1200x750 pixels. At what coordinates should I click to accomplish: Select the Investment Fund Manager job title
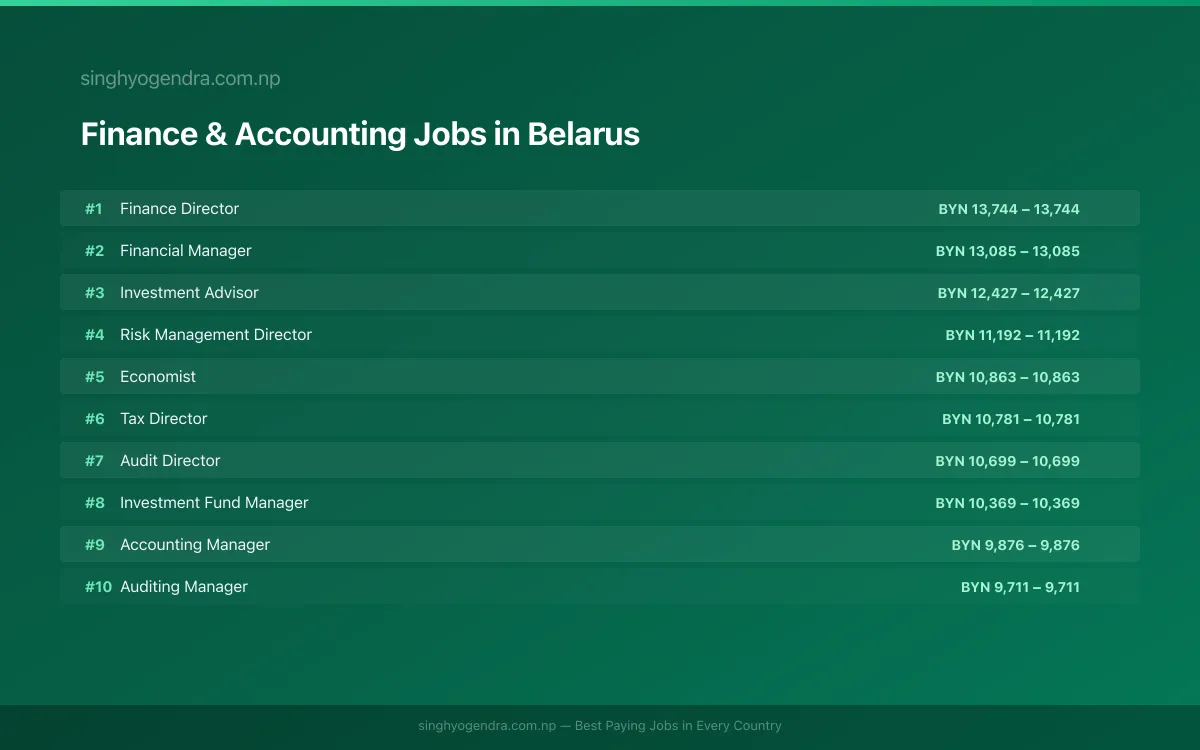click(214, 503)
